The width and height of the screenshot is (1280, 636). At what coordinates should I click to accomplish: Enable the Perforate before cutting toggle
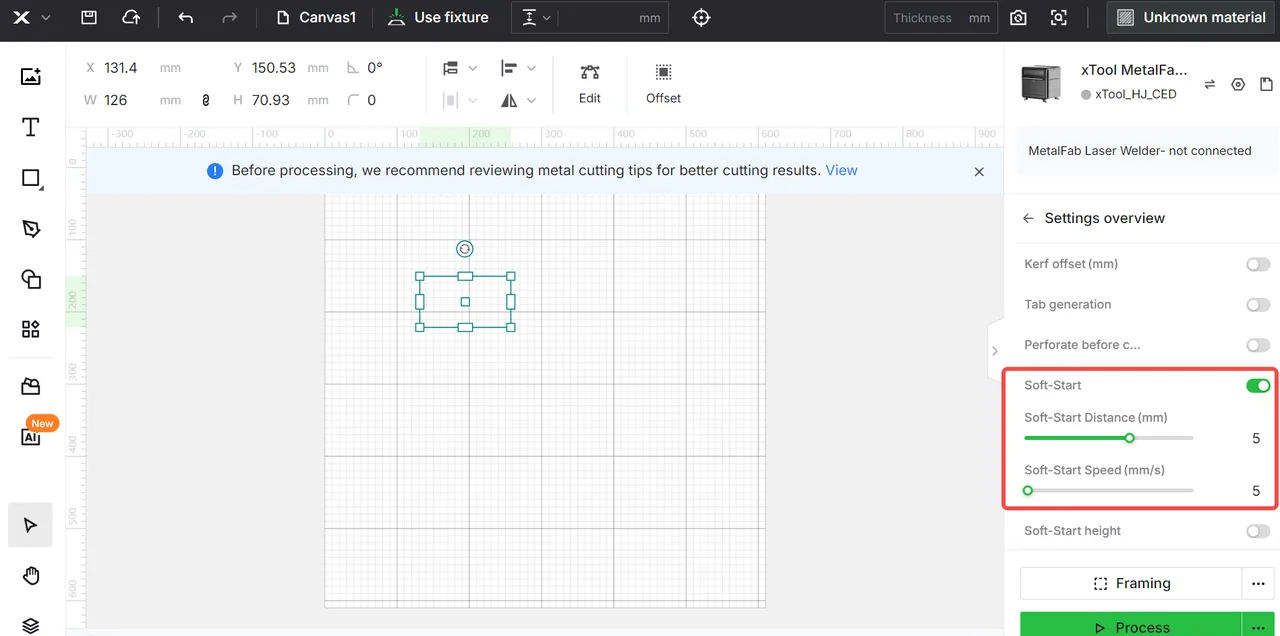[1258, 345]
